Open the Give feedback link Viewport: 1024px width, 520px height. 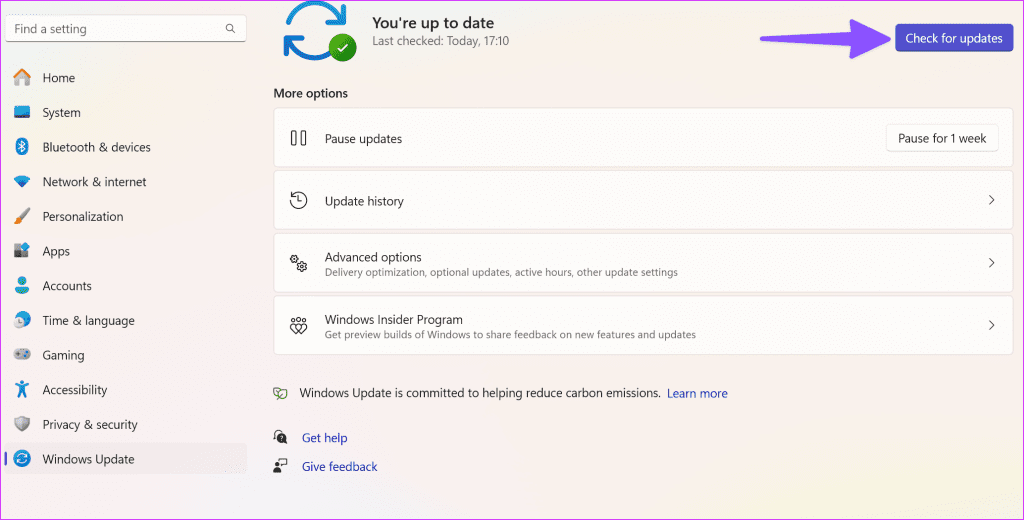click(340, 466)
